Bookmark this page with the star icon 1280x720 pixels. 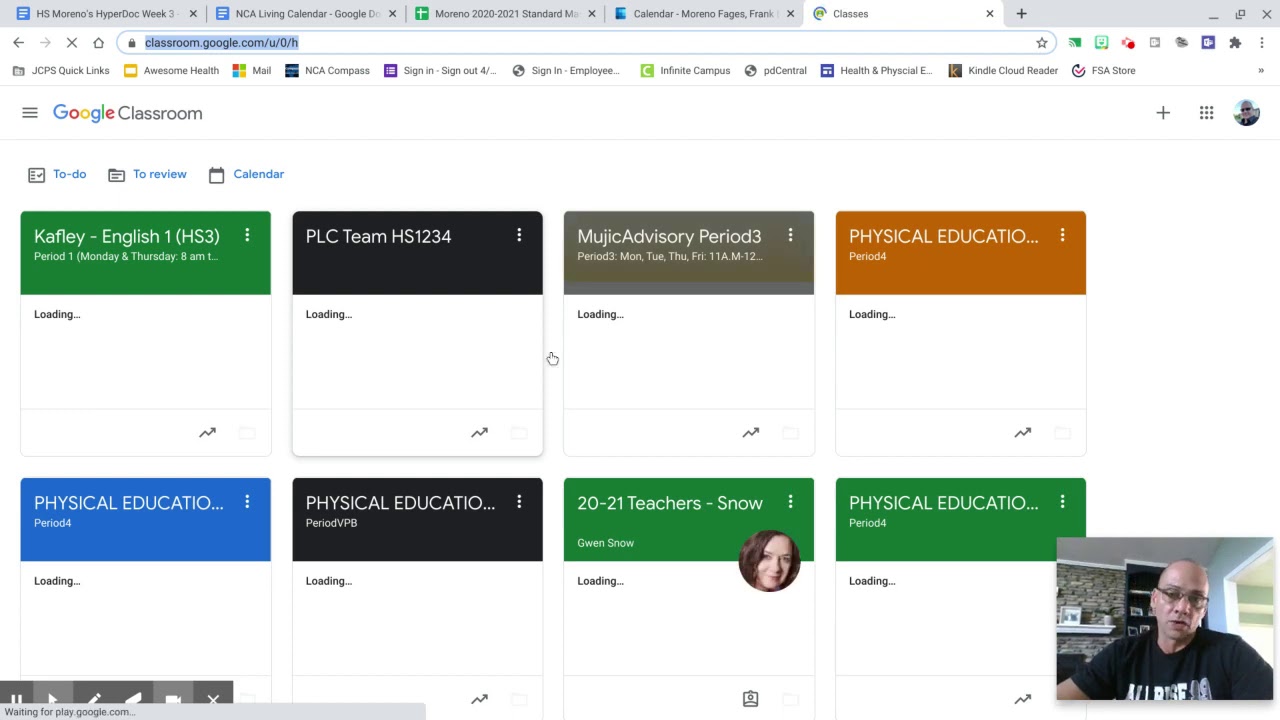click(x=1042, y=43)
